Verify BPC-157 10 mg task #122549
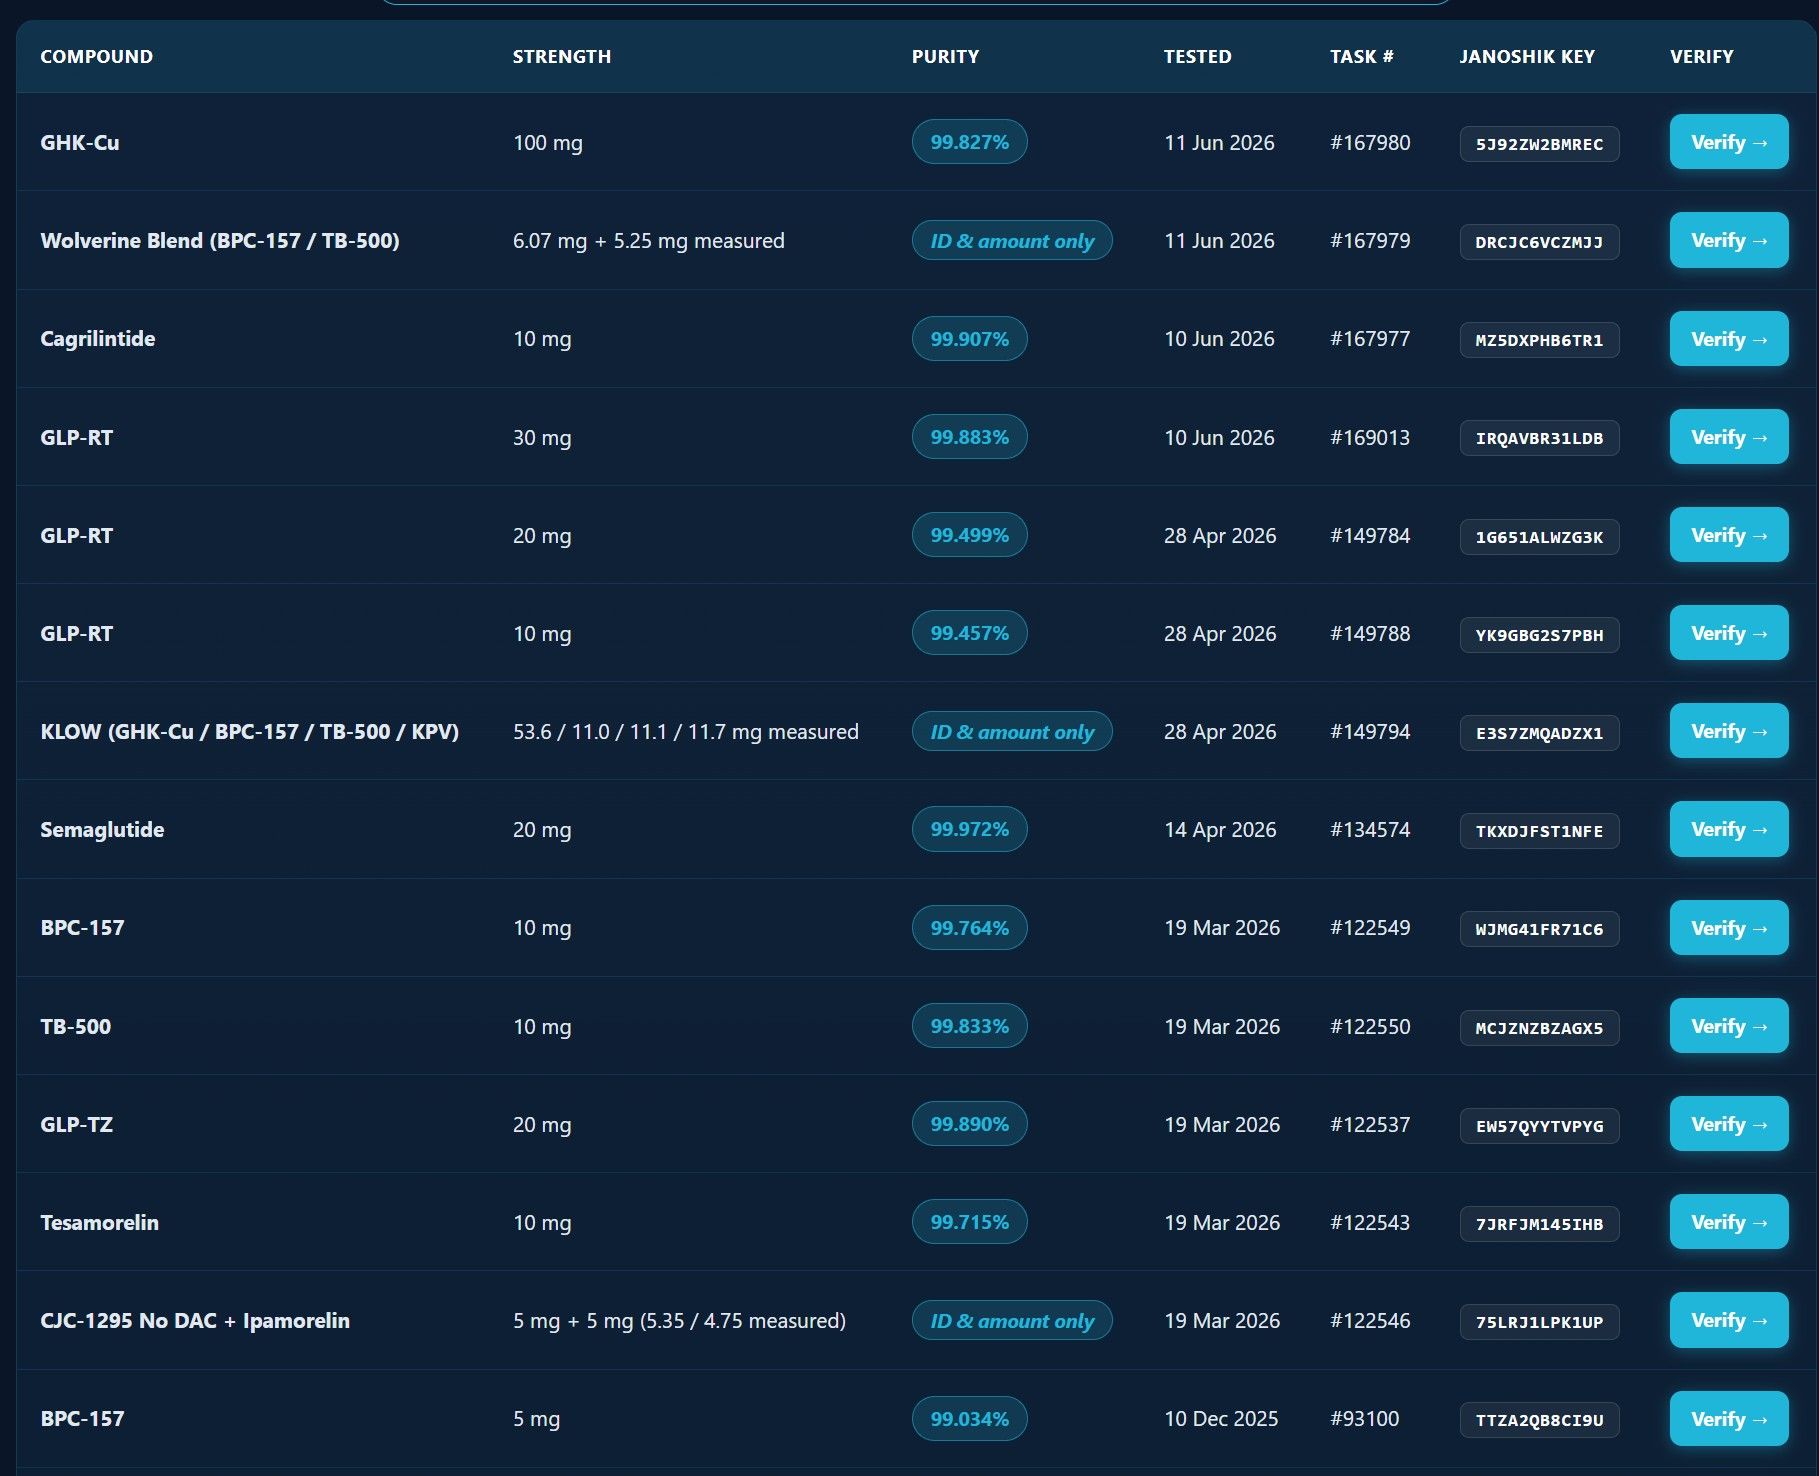Viewport: 1819px width, 1476px height. click(x=1728, y=928)
